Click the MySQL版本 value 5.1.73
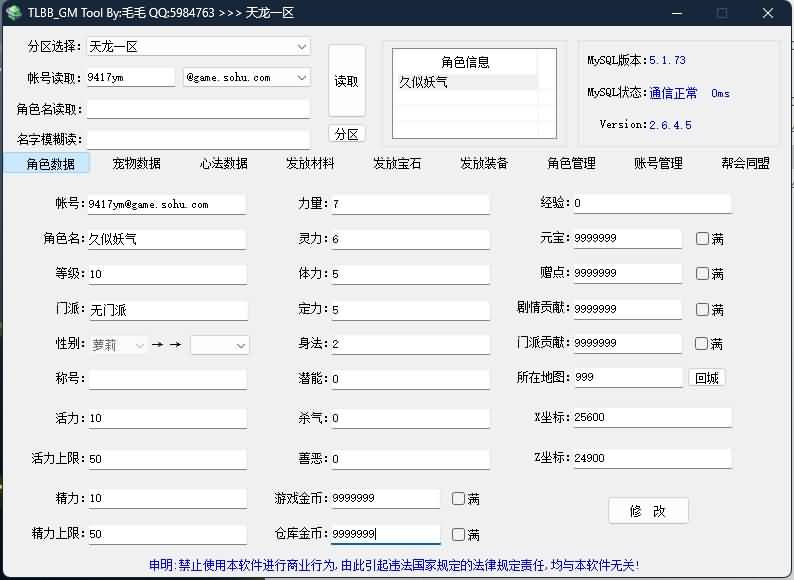Viewport: 794px width, 580px height. coord(667,60)
